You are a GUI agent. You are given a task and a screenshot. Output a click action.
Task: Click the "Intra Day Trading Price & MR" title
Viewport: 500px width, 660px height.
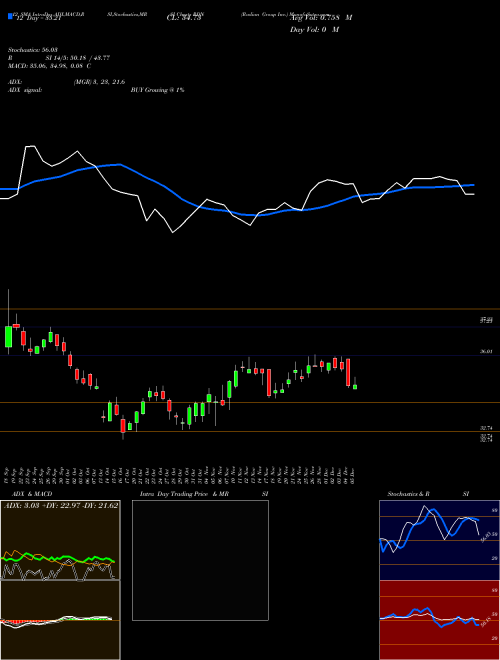tap(184, 494)
